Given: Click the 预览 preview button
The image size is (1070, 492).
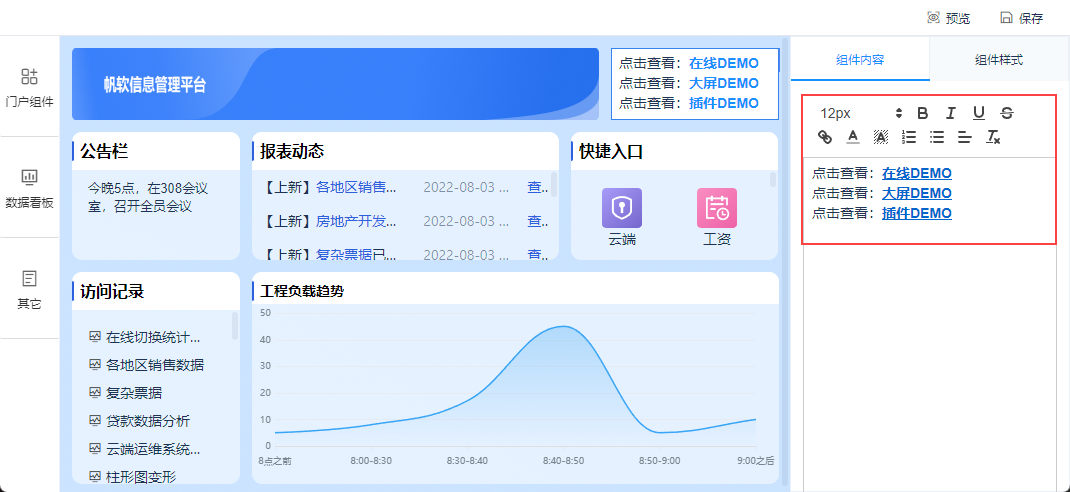Looking at the screenshot, I should (949, 18).
